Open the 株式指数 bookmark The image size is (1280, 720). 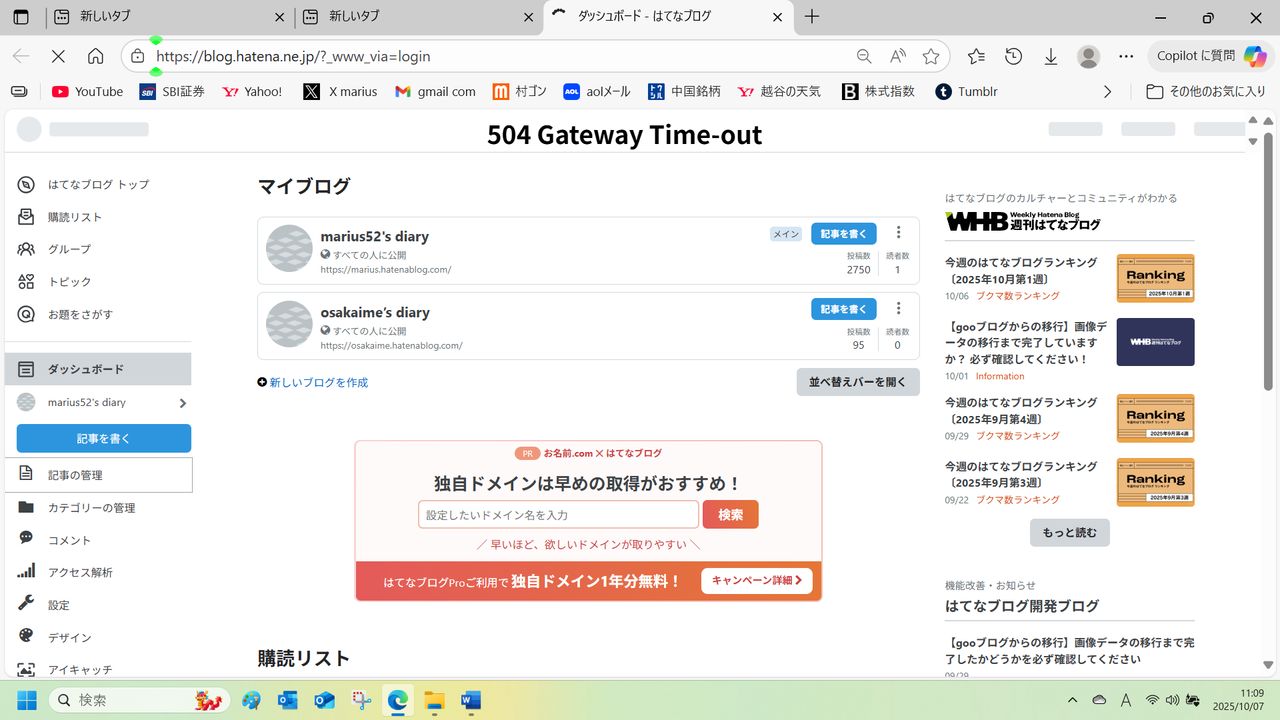pos(879,91)
